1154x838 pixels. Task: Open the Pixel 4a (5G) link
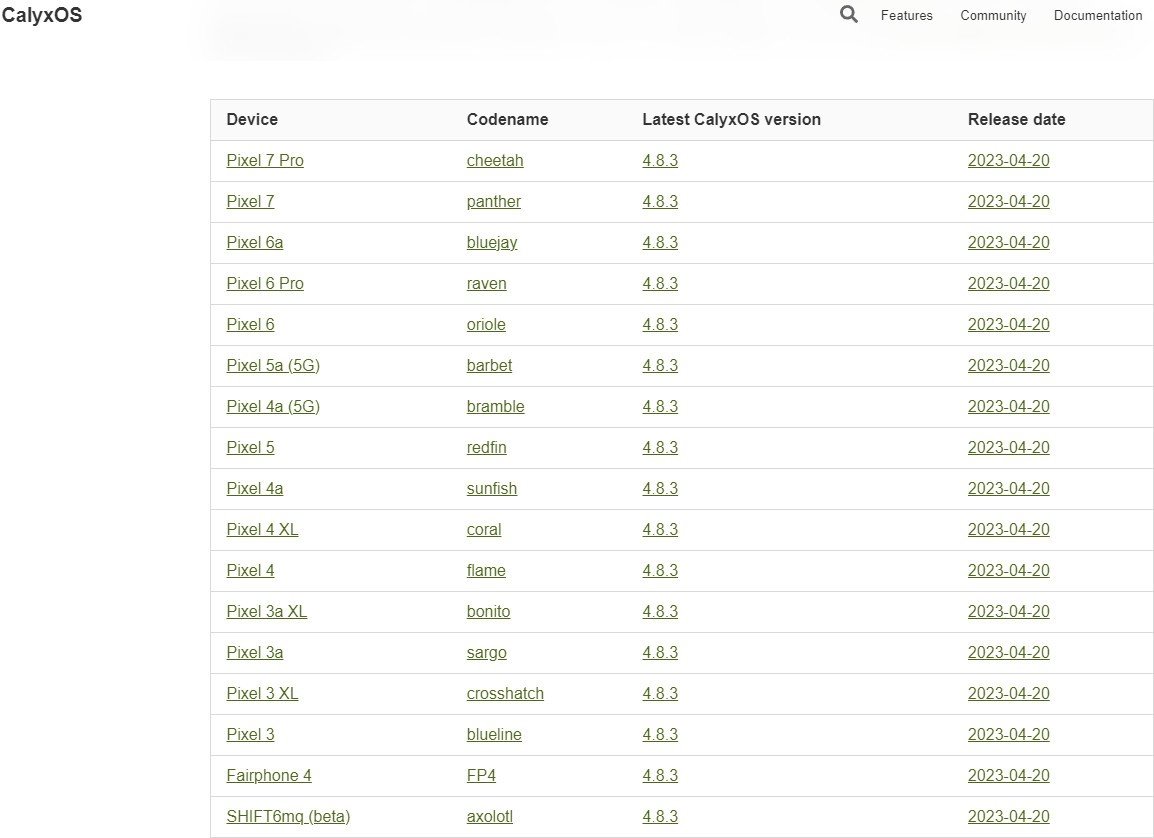click(x=273, y=407)
